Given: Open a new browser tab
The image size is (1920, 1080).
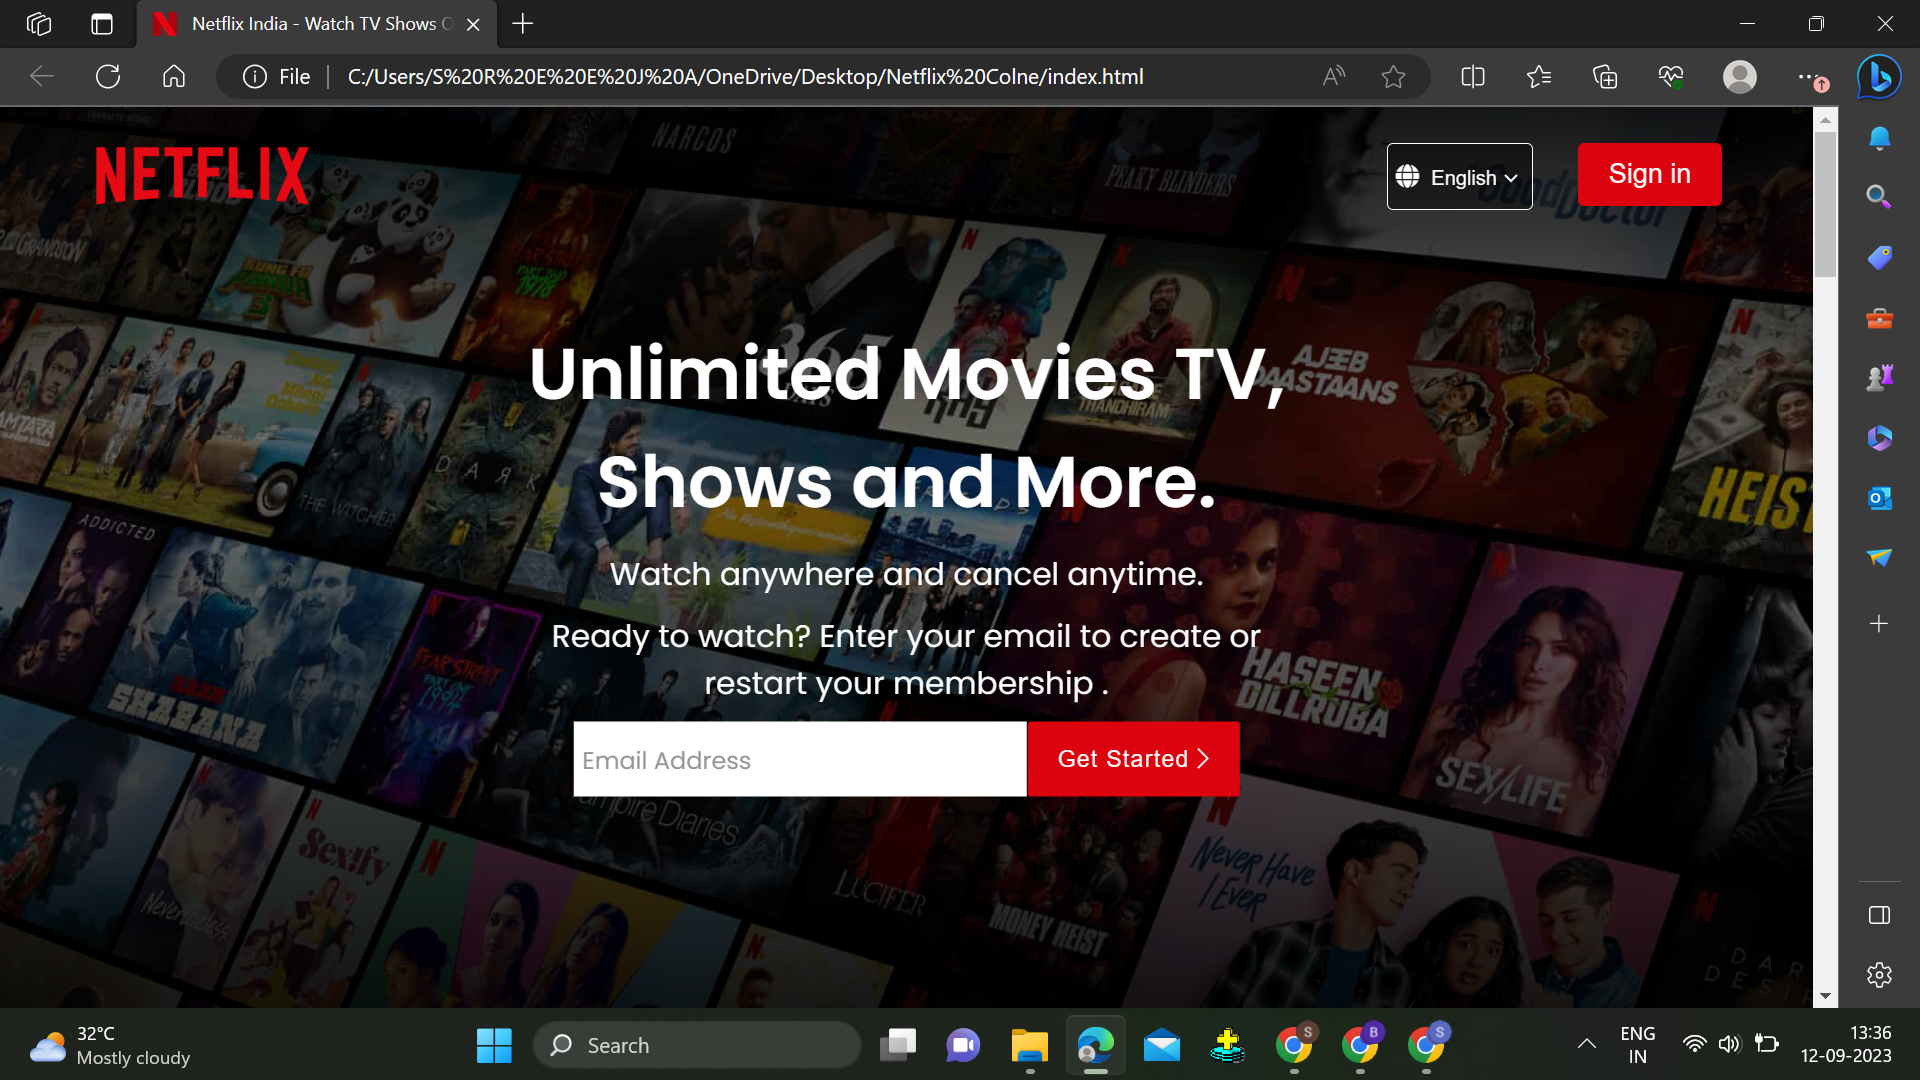Looking at the screenshot, I should pyautogui.click(x=521, y=24).
